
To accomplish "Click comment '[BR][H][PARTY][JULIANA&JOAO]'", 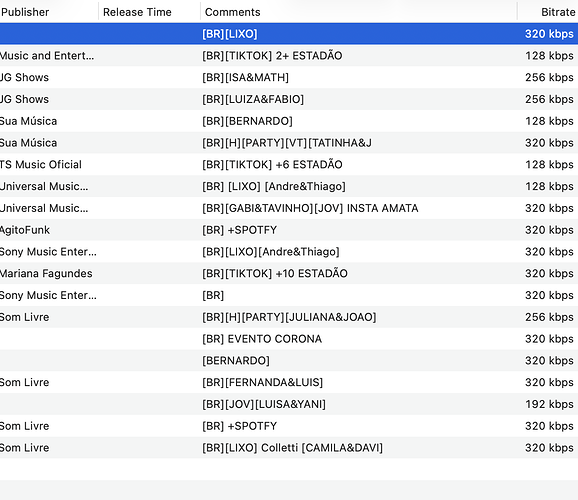I will (289, 317).
